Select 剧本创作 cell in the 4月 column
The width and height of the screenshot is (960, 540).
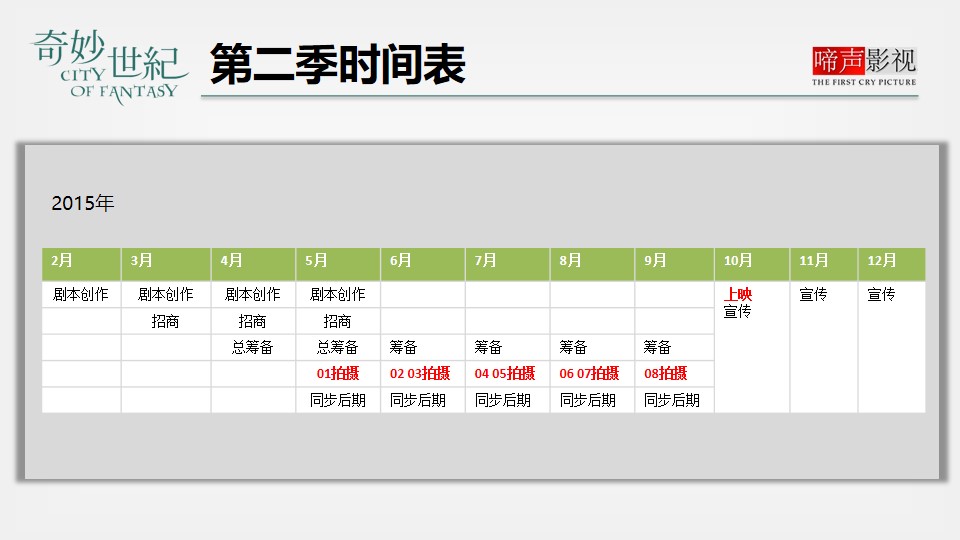[x=253, y=294]
